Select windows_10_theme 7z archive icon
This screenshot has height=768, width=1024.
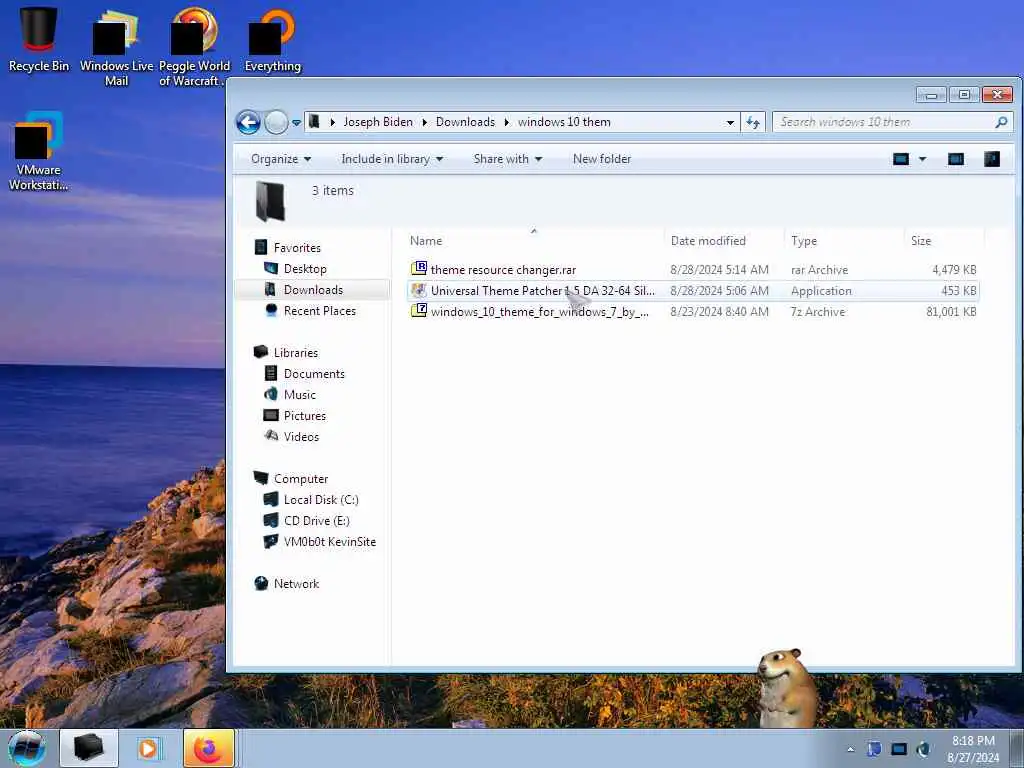(x=419, y=311)
